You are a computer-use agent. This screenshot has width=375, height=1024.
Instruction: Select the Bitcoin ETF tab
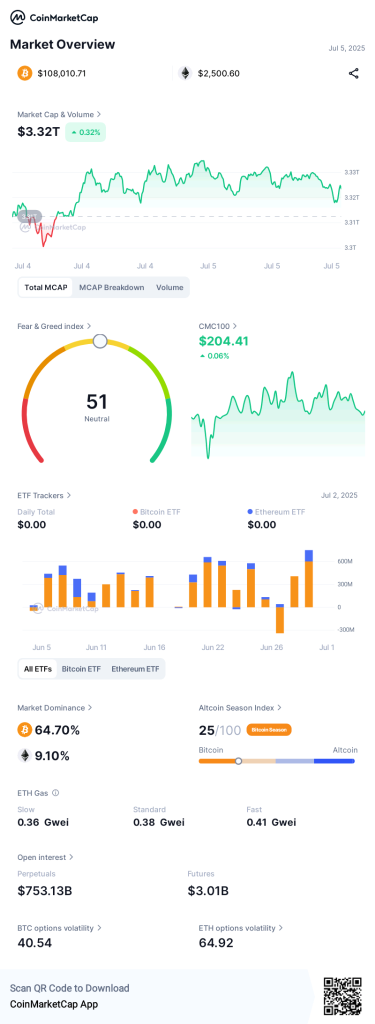click(x=81, y=669)
